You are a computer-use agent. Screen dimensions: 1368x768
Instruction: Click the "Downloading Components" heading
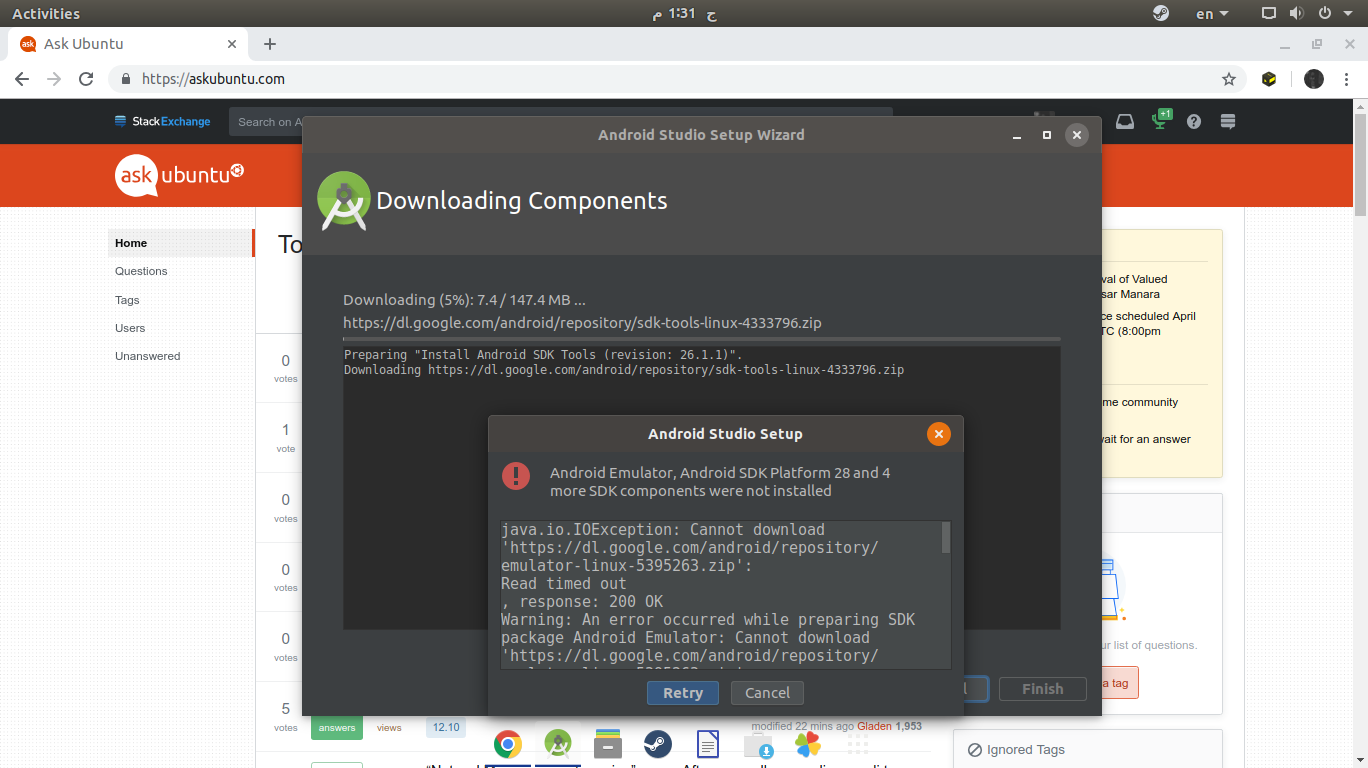522,200
